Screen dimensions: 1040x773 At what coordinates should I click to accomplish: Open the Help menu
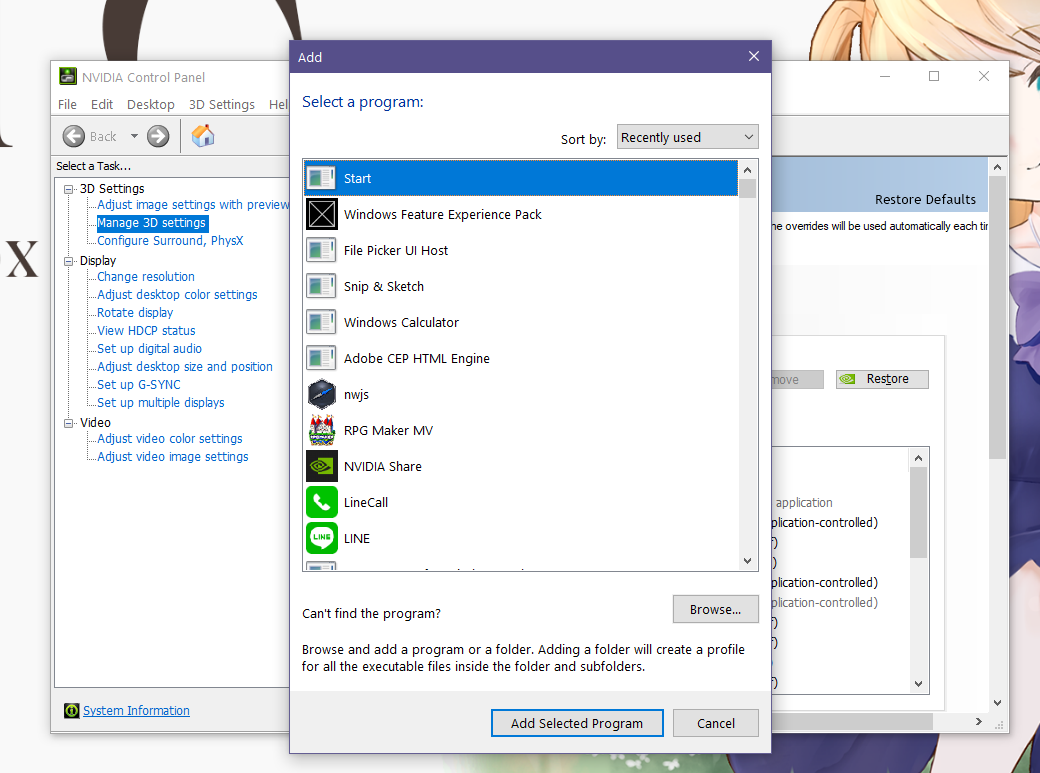[x=279, y=104]
